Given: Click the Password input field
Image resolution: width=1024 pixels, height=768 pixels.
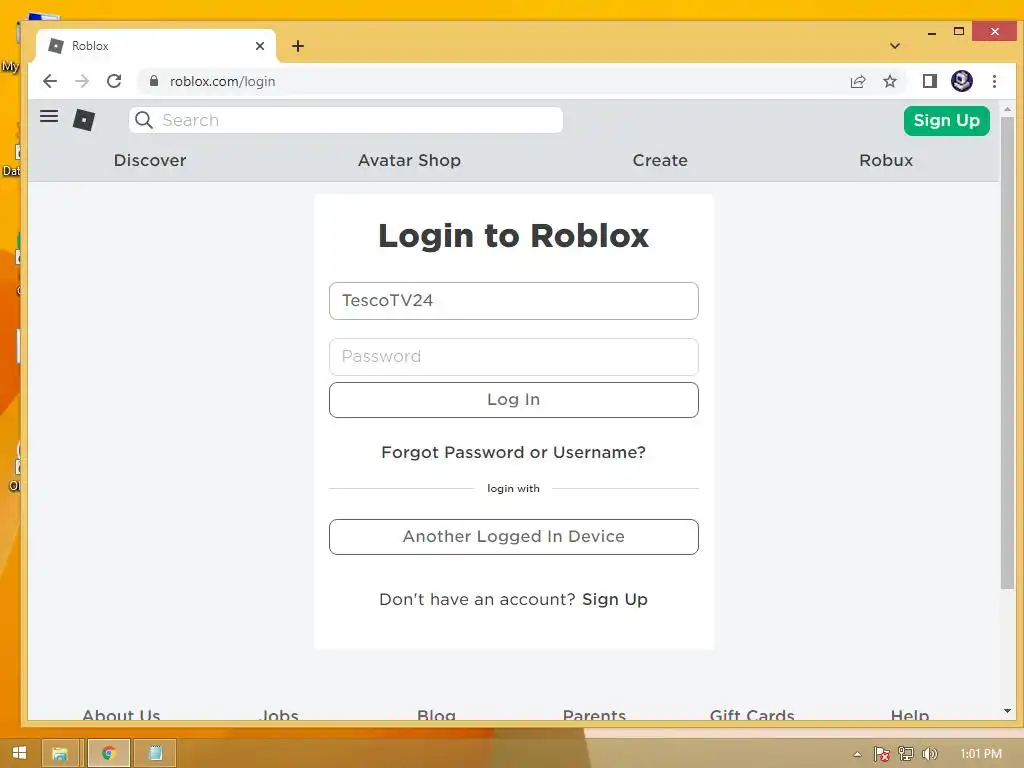Looking at the screenshot, I should [514, 357].
